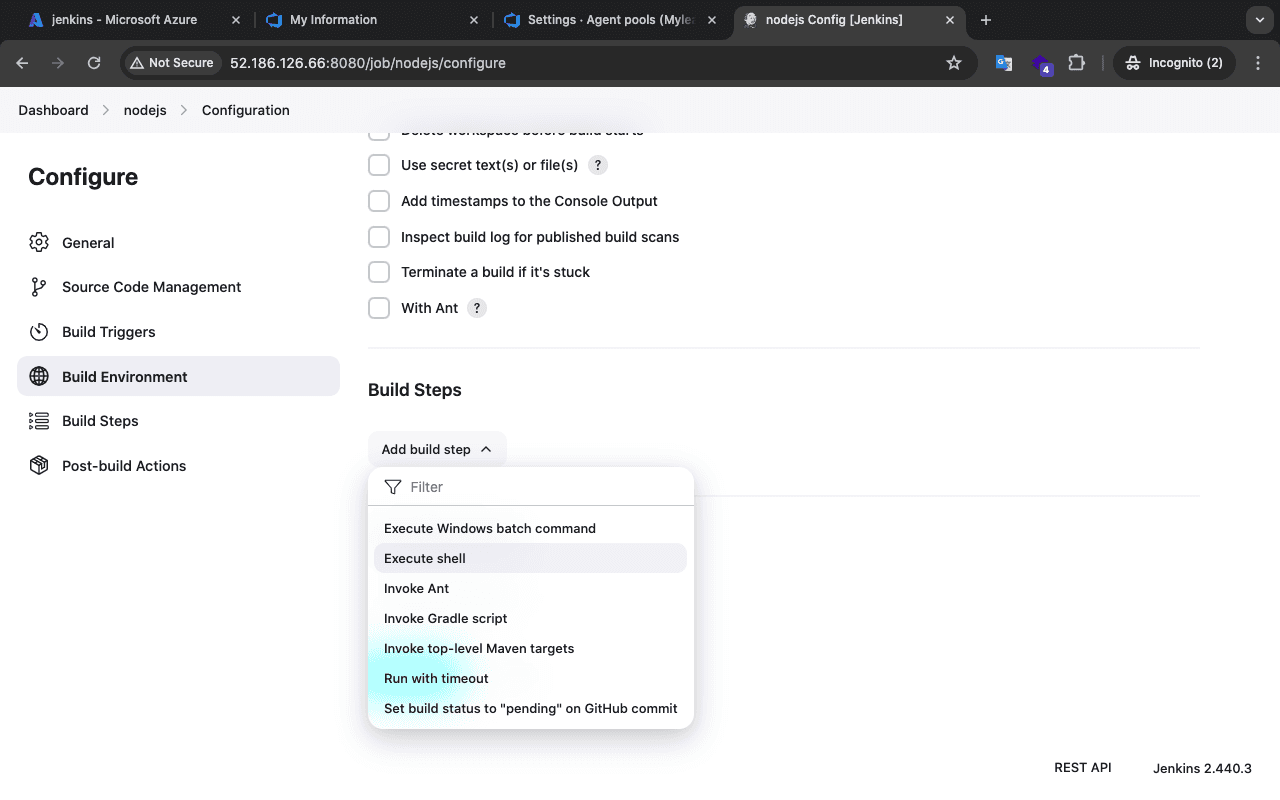
Task: Go back with the browser back arrow
Action: (x=22, y=63)
